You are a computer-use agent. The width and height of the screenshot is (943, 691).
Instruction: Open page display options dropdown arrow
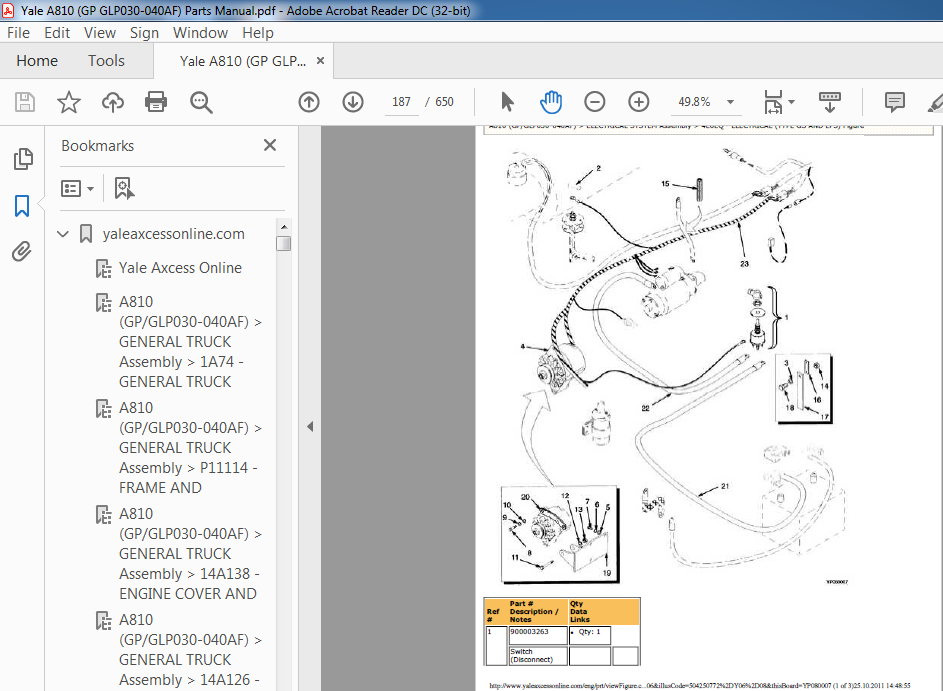coord(791,102)
